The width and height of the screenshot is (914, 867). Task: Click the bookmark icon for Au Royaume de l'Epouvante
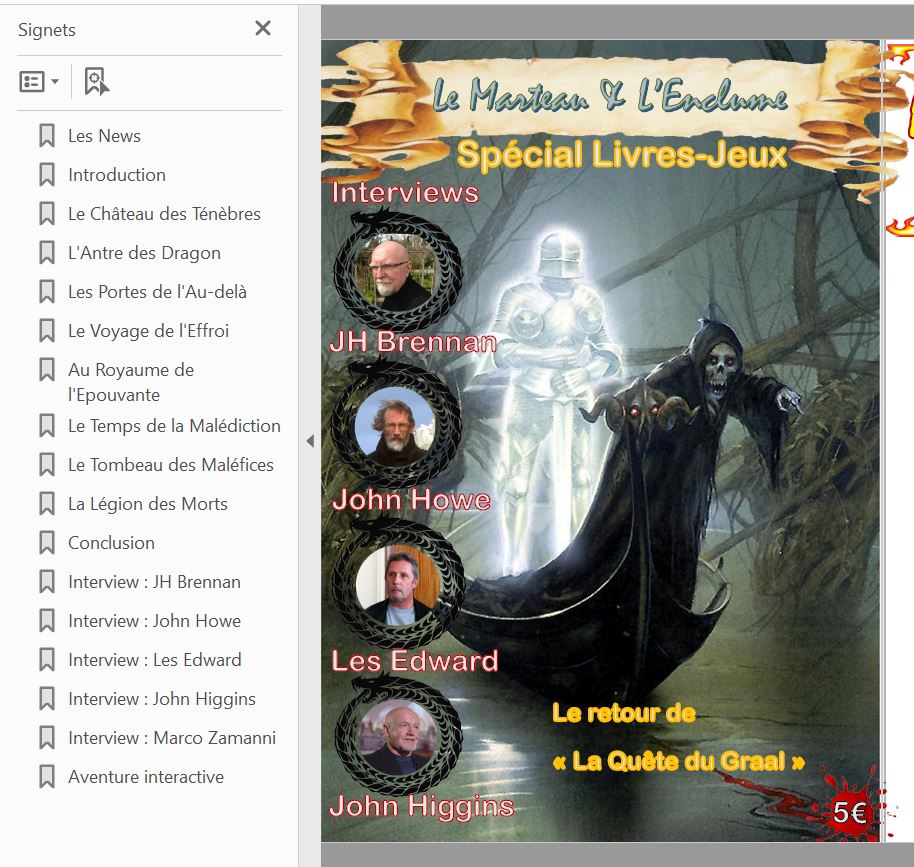click(x=47, y=370)
